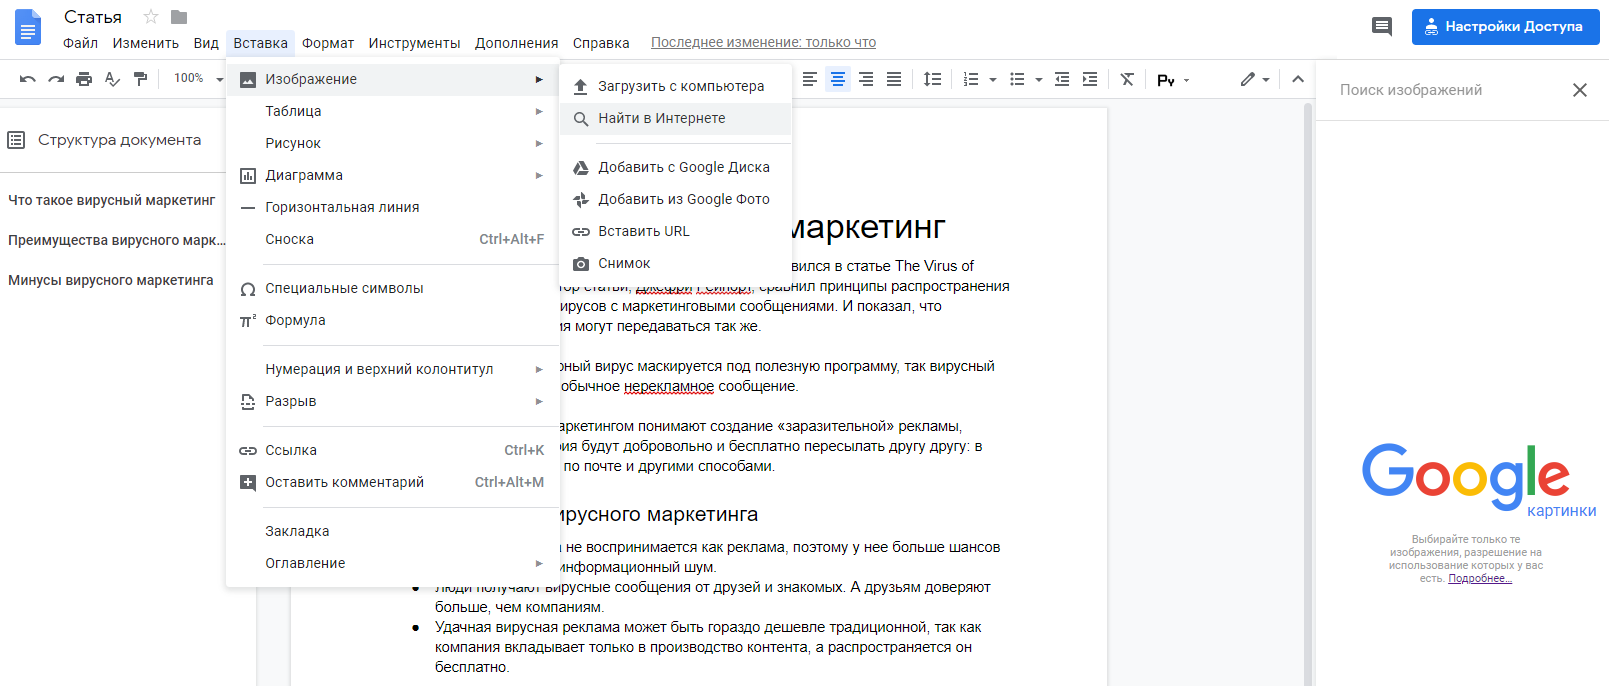Star the document named Статья
The image size is (1609, 686).
(x=151, y=17)
